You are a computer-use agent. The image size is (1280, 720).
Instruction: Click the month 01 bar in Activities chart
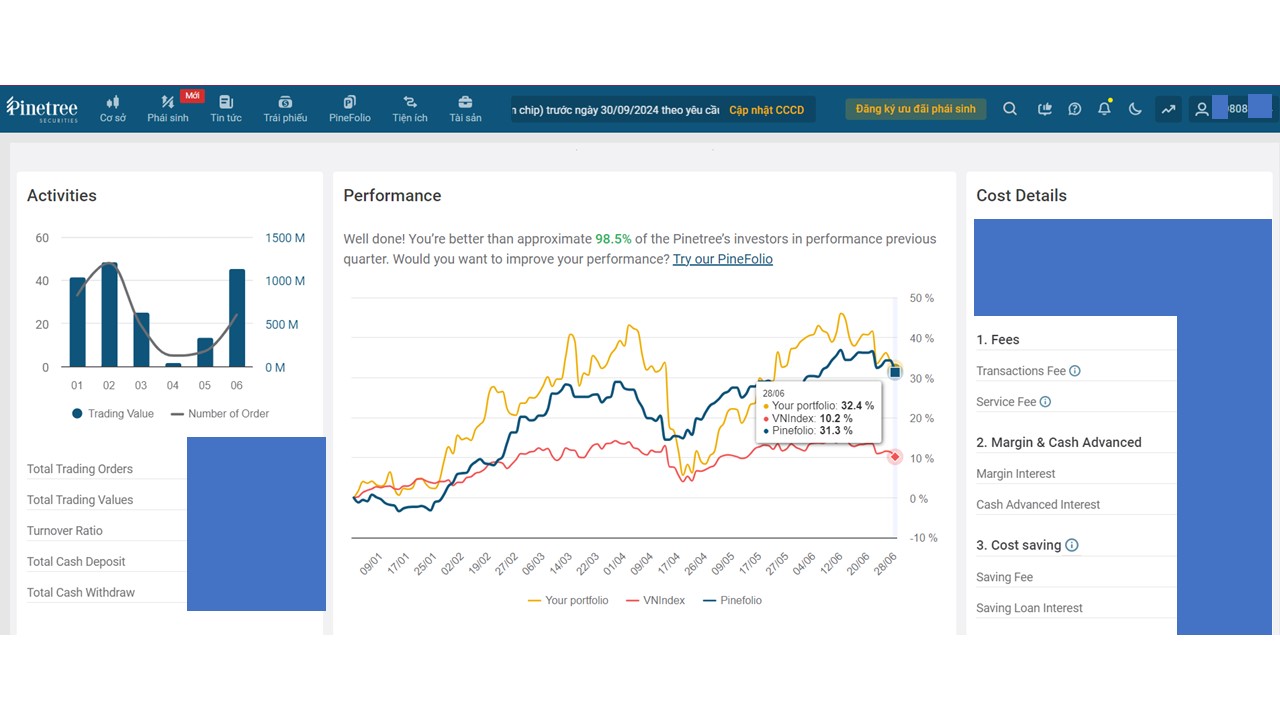77,322
